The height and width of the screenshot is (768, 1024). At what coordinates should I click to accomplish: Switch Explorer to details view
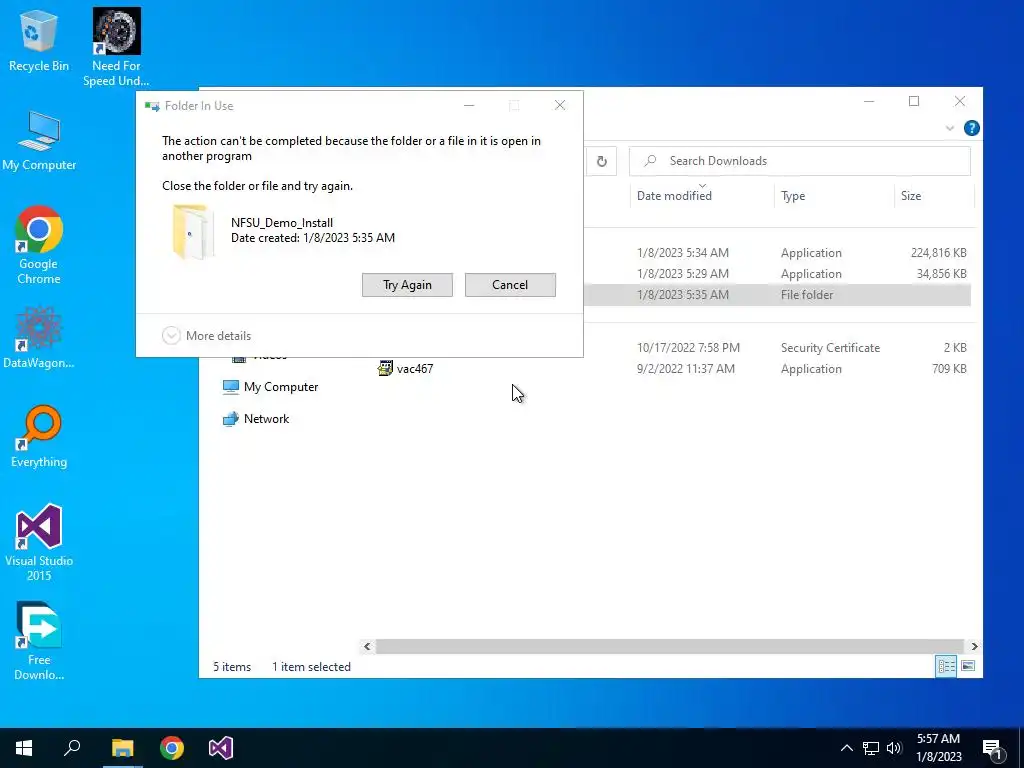coord(946,666)
